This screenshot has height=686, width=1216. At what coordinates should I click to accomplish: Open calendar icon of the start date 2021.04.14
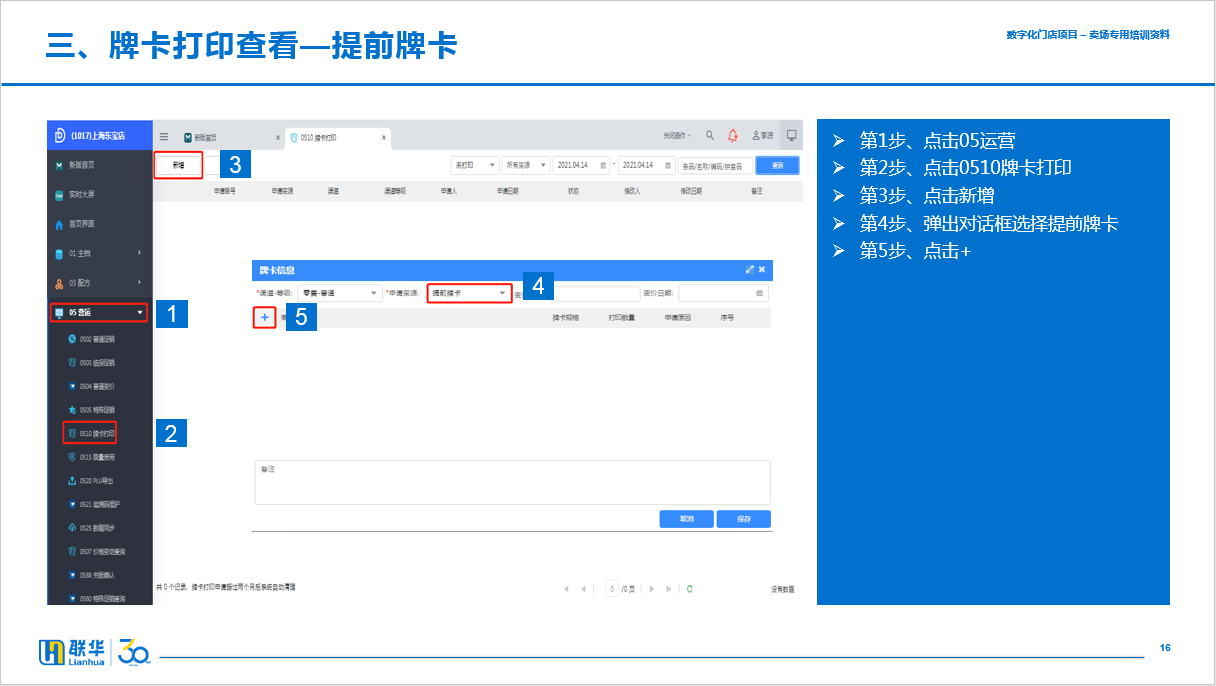[602, 165]
